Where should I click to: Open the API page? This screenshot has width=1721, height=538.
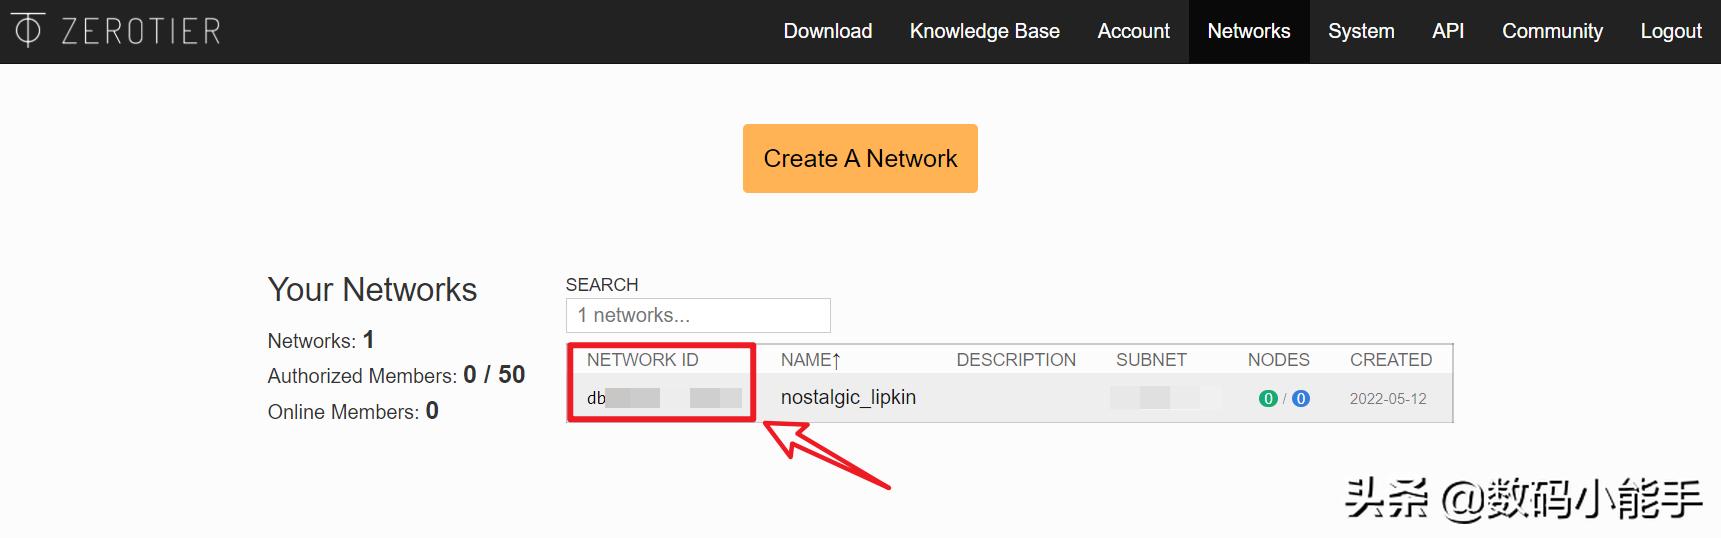point(1447,31)
